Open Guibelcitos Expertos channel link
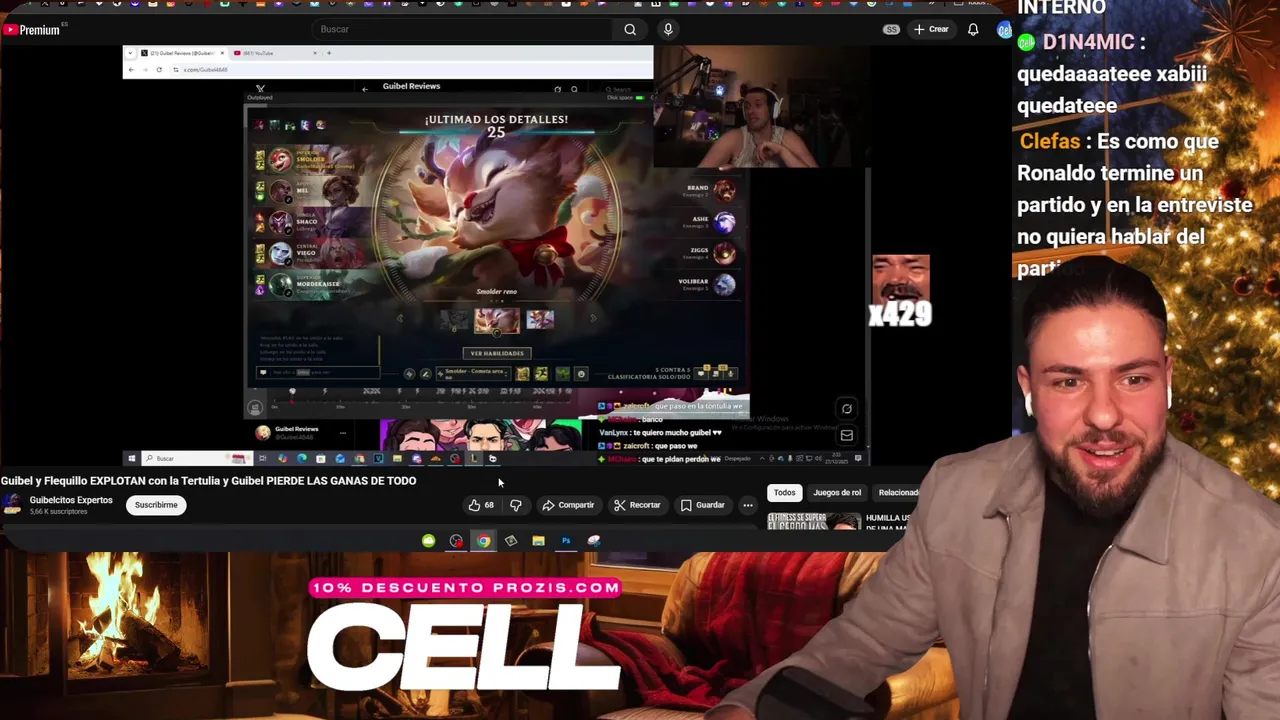The width and height of the screenshot is (1280, 720). click(71, 500)
